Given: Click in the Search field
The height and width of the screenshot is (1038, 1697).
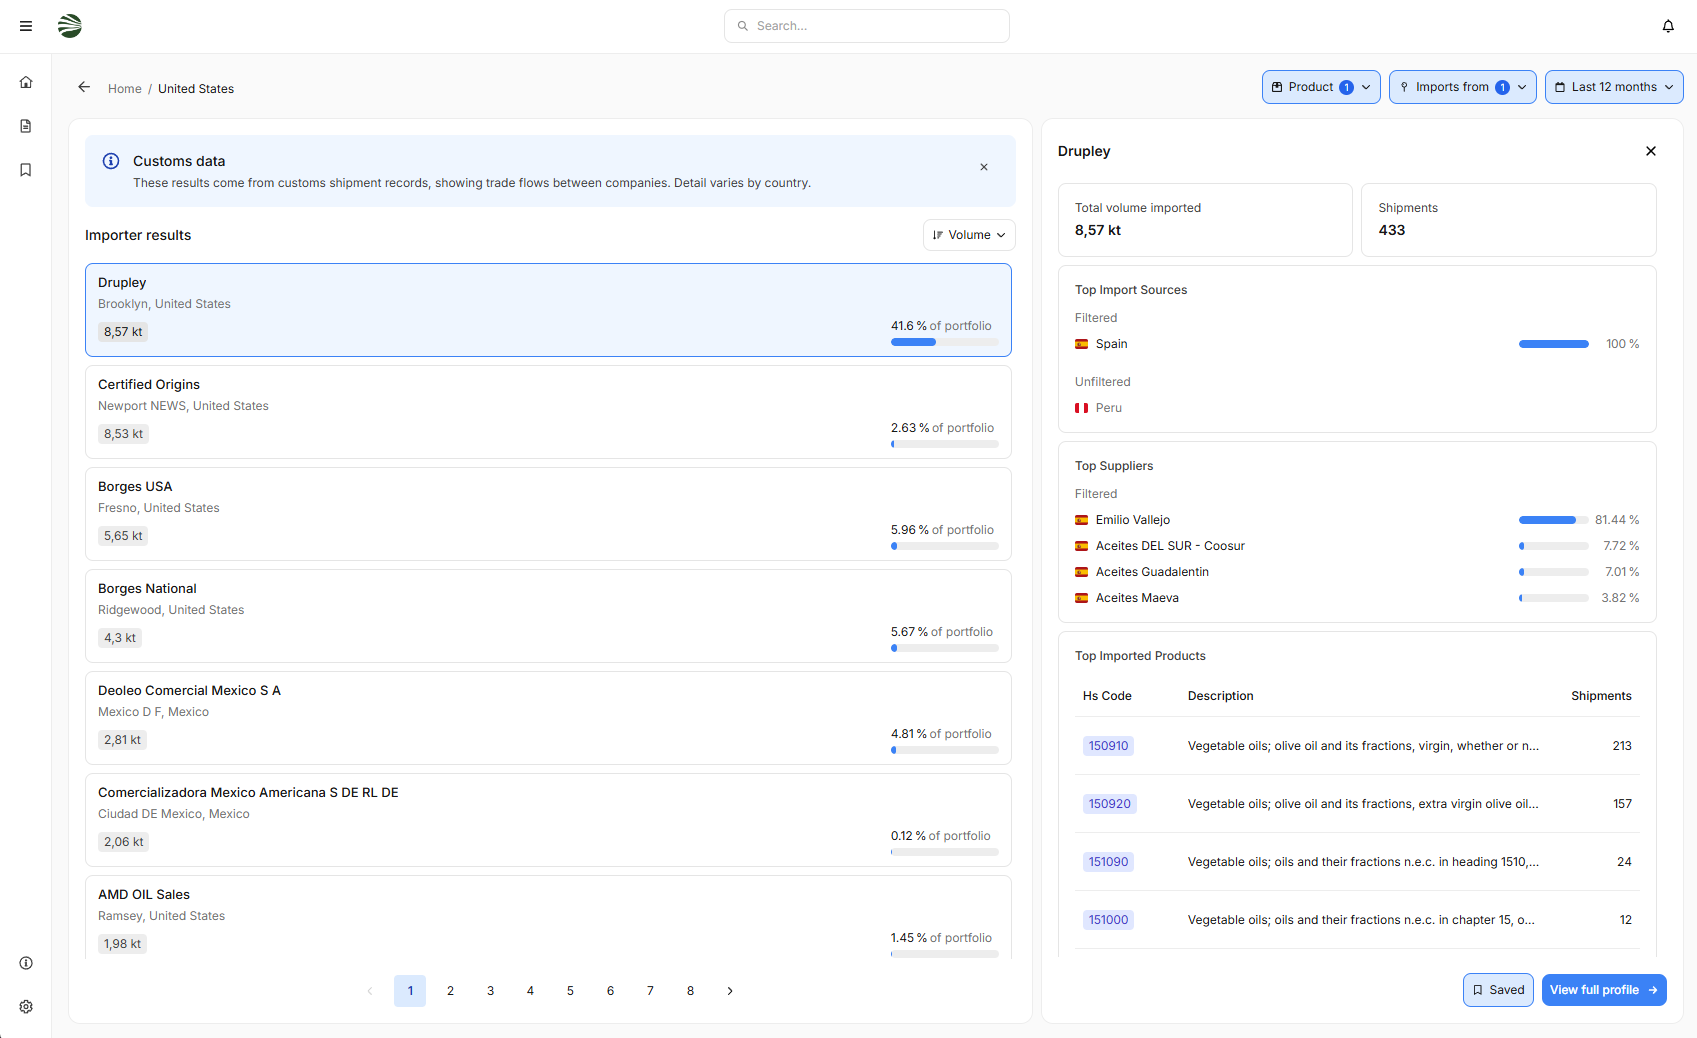Looking at the screenshot, I should (x=866, y=26).
